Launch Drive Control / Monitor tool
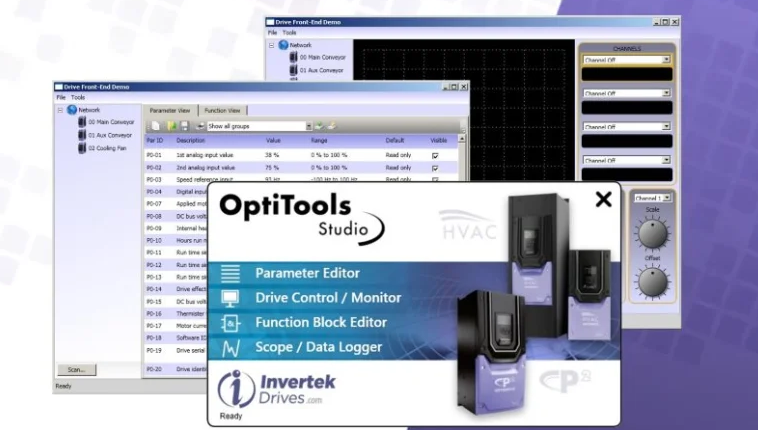Image resolution: width=758 pixels, height=430 pixels. 328,298
